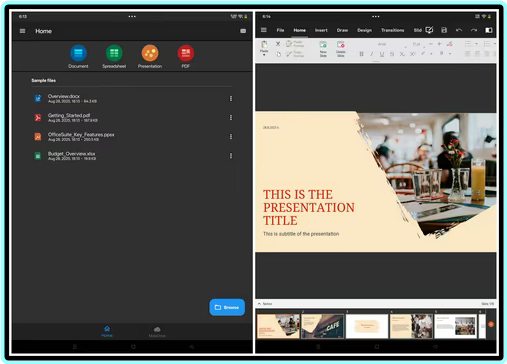
Task: Decrease font size with minus button
Action: (x=431, y=44)
